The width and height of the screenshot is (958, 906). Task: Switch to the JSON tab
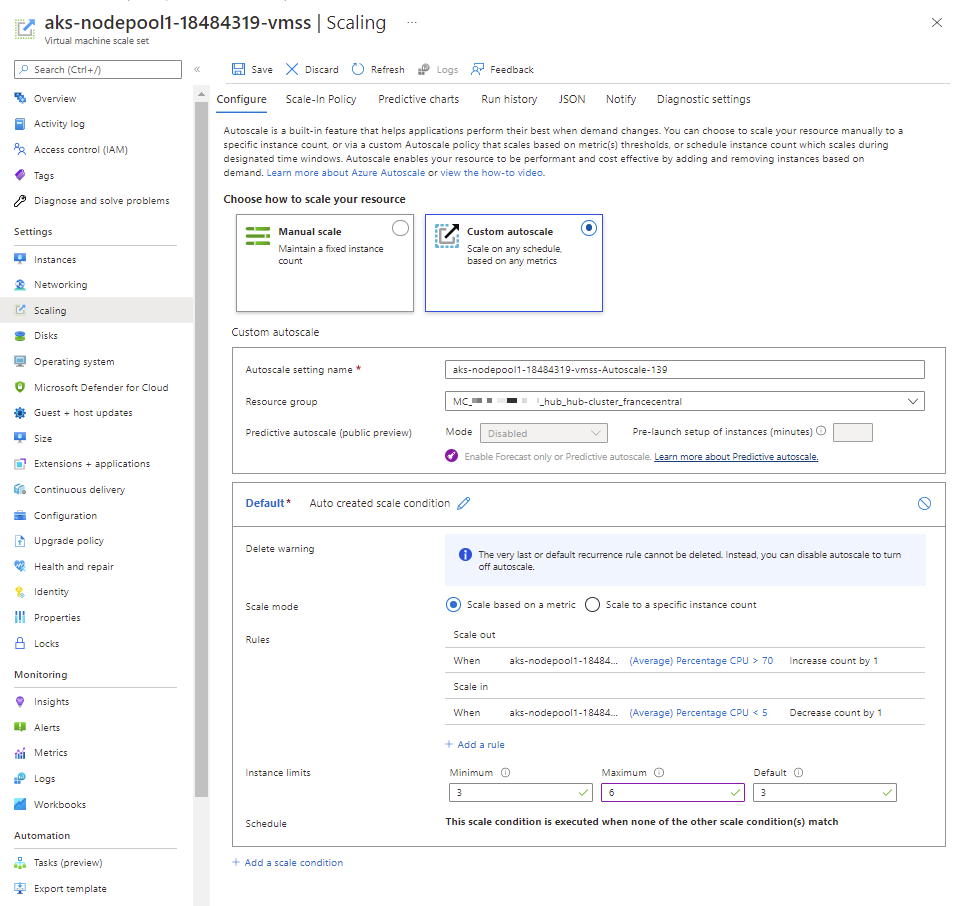tap(572, 99)
